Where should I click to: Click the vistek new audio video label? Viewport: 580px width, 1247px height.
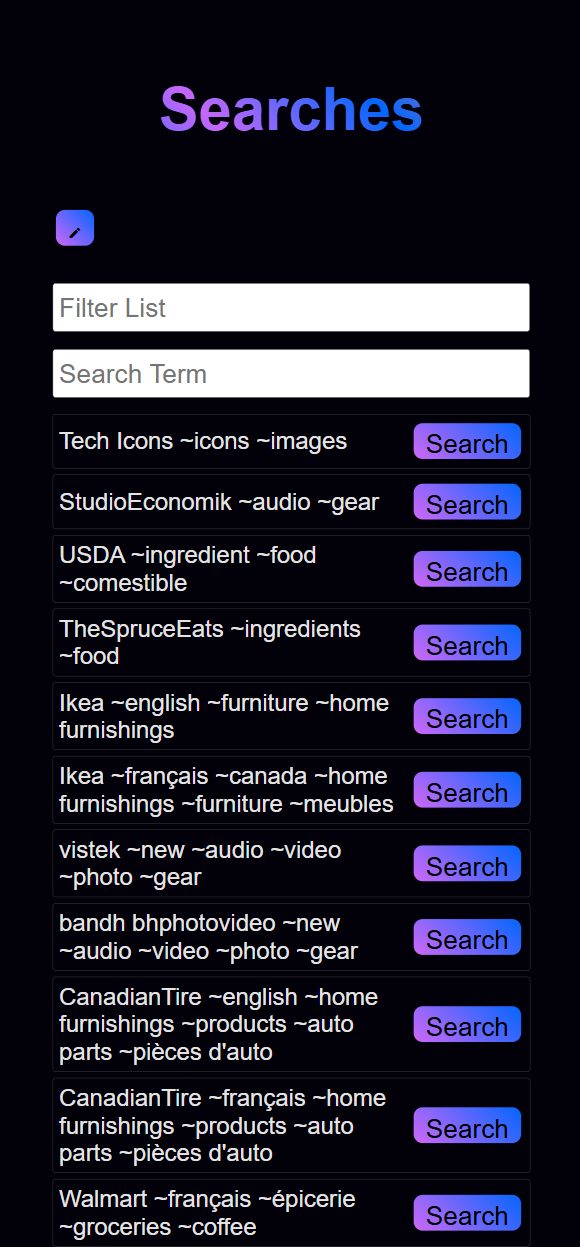[200, 864]
